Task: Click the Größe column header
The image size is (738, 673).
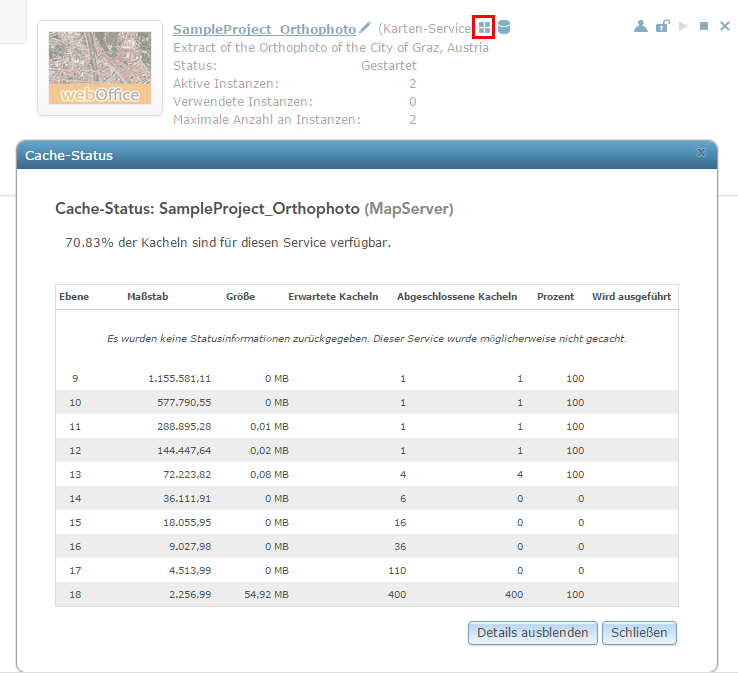Action: tap(241, 296)
